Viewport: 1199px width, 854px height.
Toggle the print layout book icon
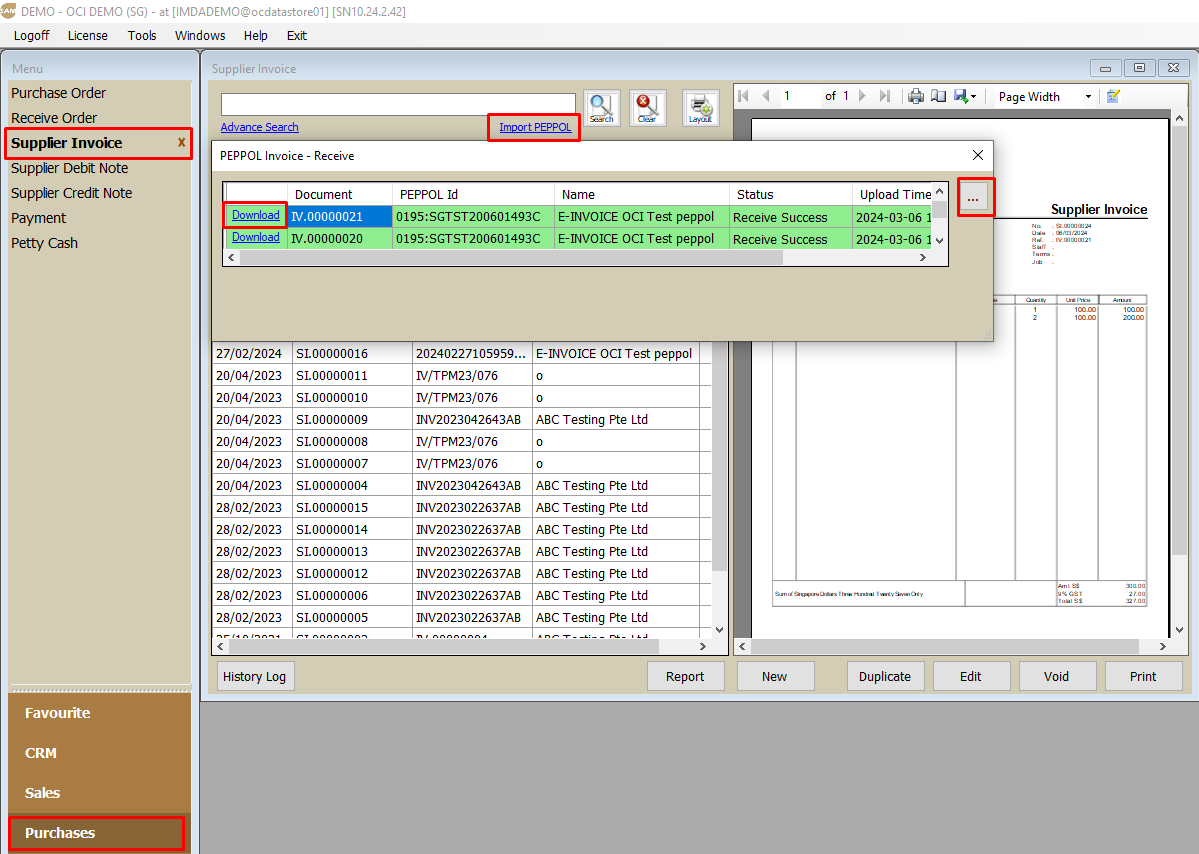pos(938,96)
